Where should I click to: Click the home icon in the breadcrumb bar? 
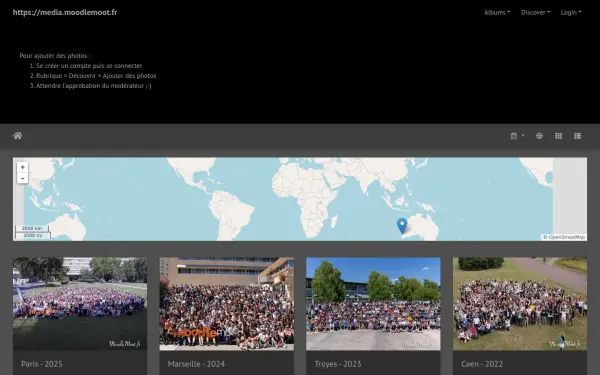(x=18, y=136)
